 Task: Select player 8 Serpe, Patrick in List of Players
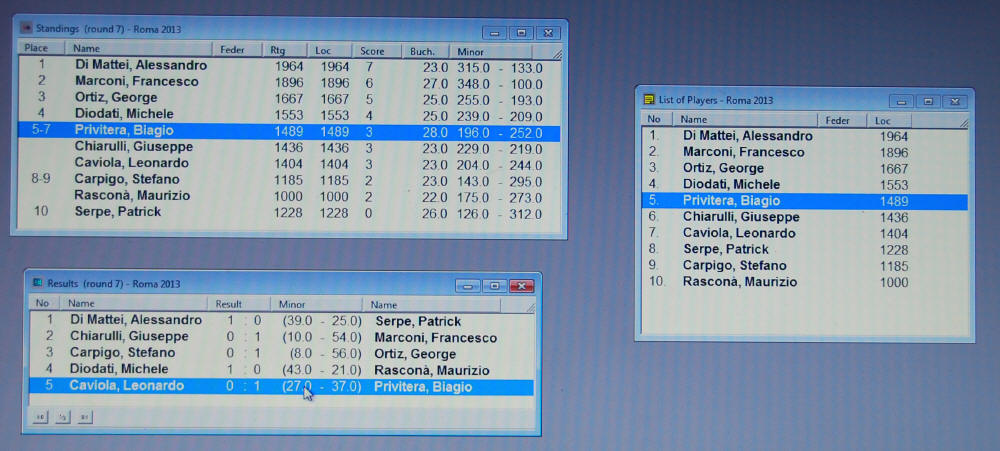[804, 249]
